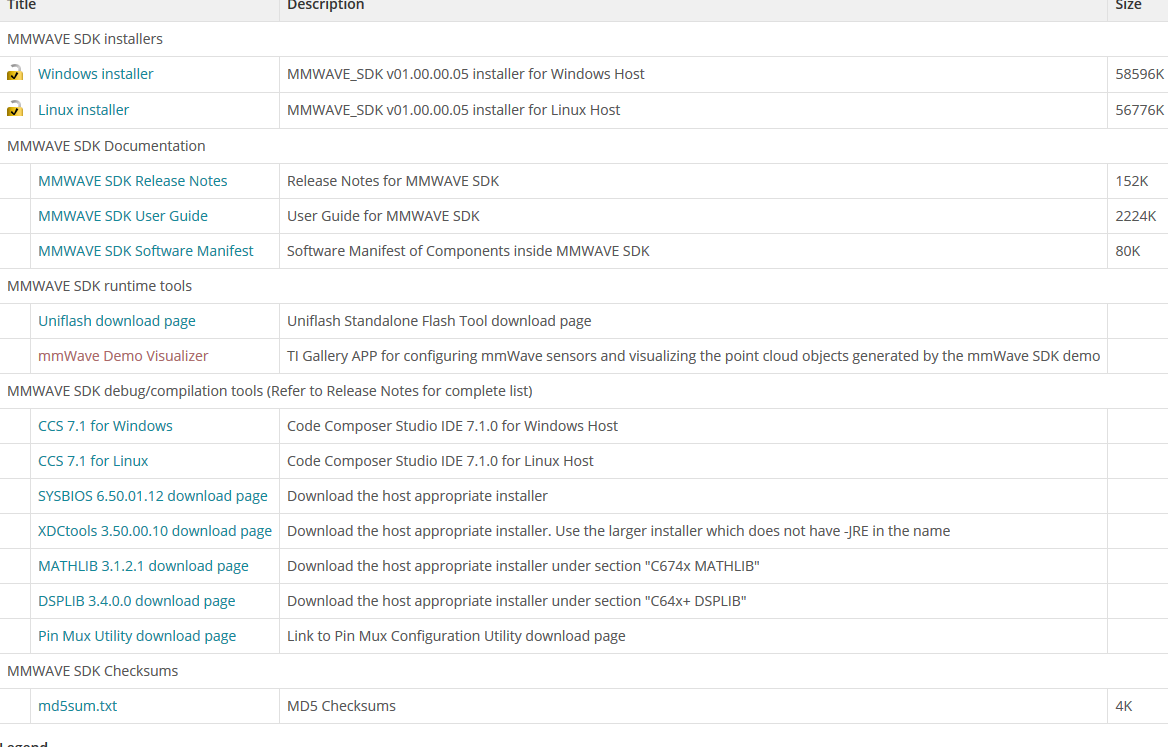The image size is (1168, 747).
Task: Go to SYSBIOS 6.50.01.12 download page
Action: coord(153,496)
